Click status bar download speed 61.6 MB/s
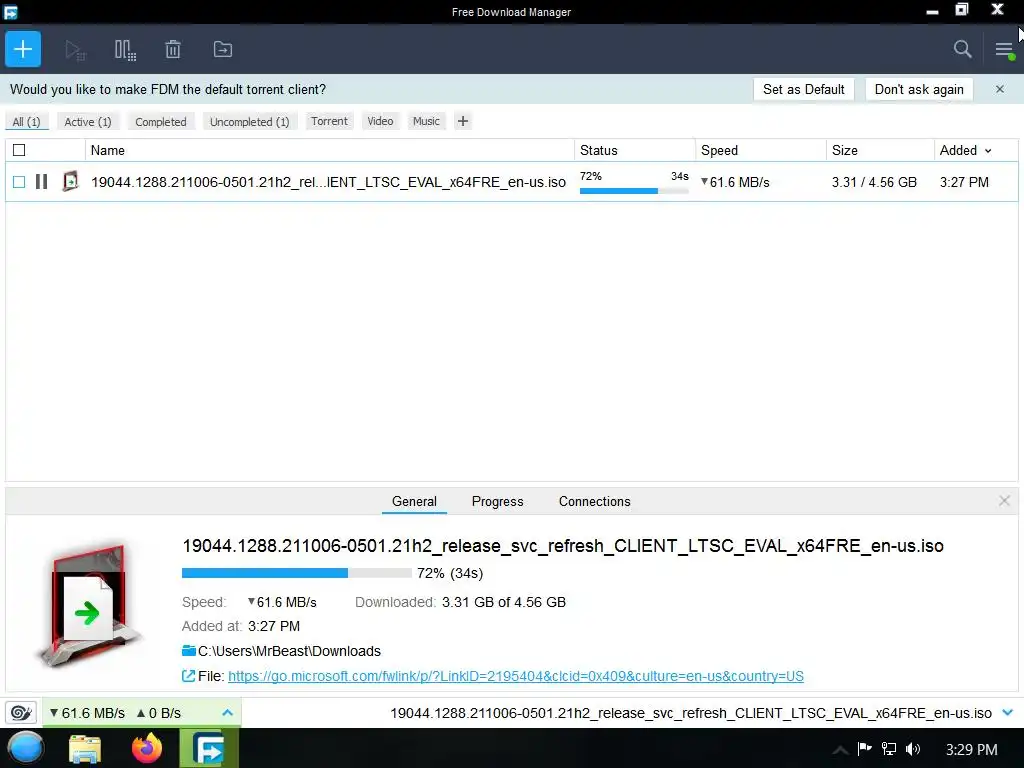 point(88,712)
